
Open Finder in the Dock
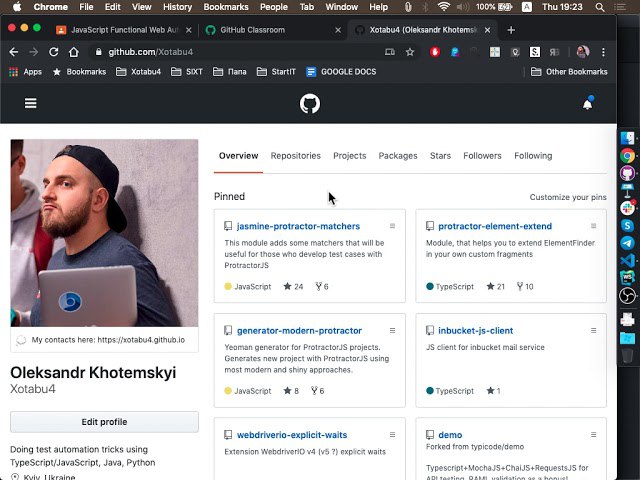pos(627,138)
